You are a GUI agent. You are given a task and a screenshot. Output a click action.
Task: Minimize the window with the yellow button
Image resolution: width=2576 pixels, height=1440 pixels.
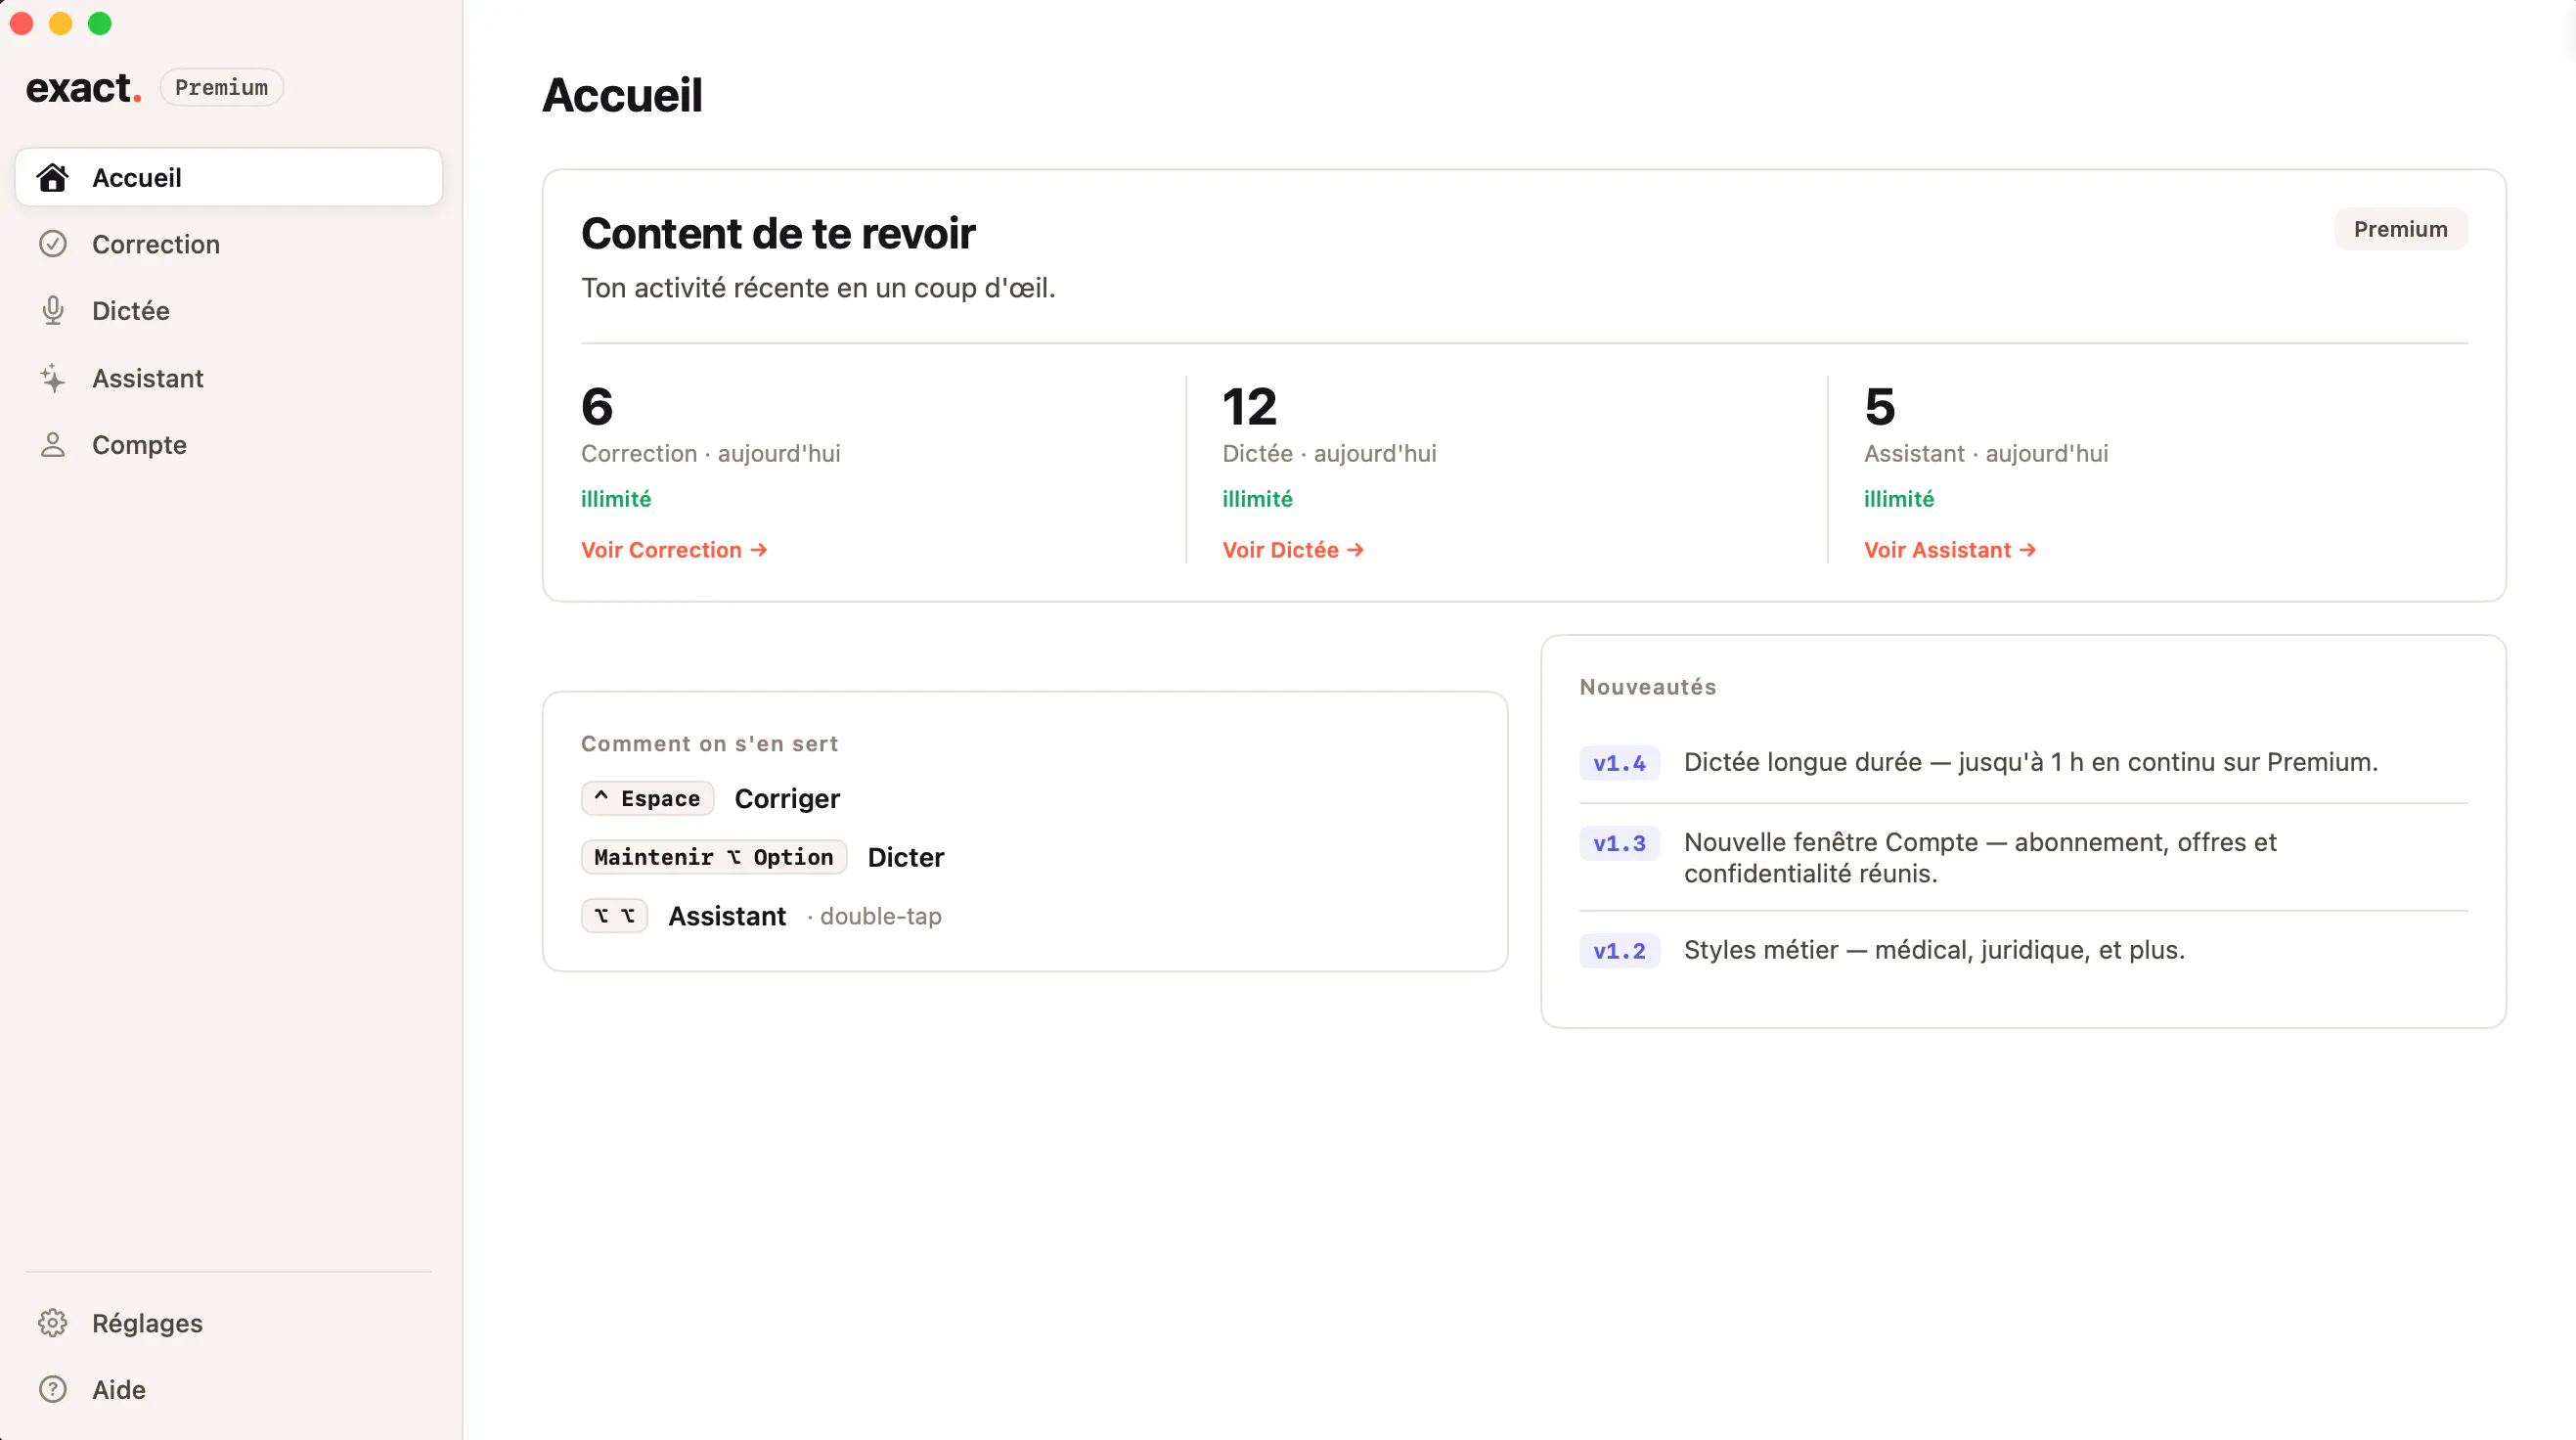tap(60, 23)
